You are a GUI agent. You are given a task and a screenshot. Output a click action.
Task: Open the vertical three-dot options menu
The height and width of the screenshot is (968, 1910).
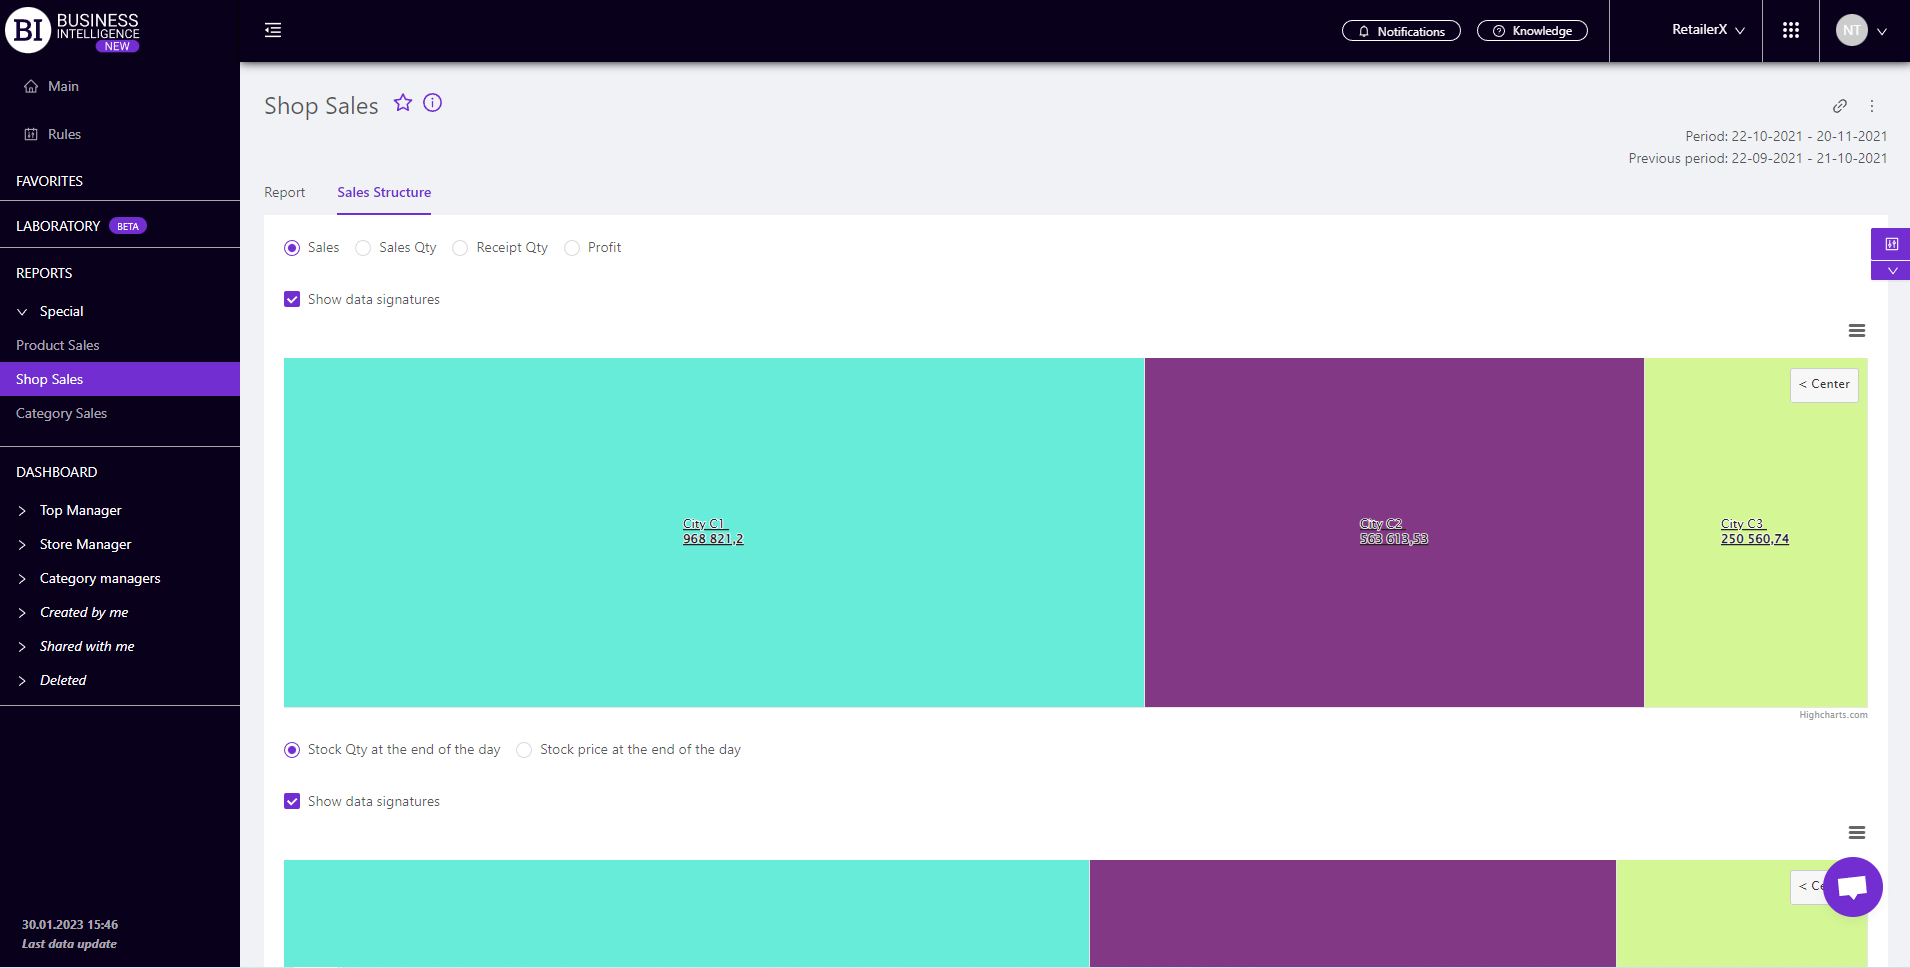tap(1872, 106)
